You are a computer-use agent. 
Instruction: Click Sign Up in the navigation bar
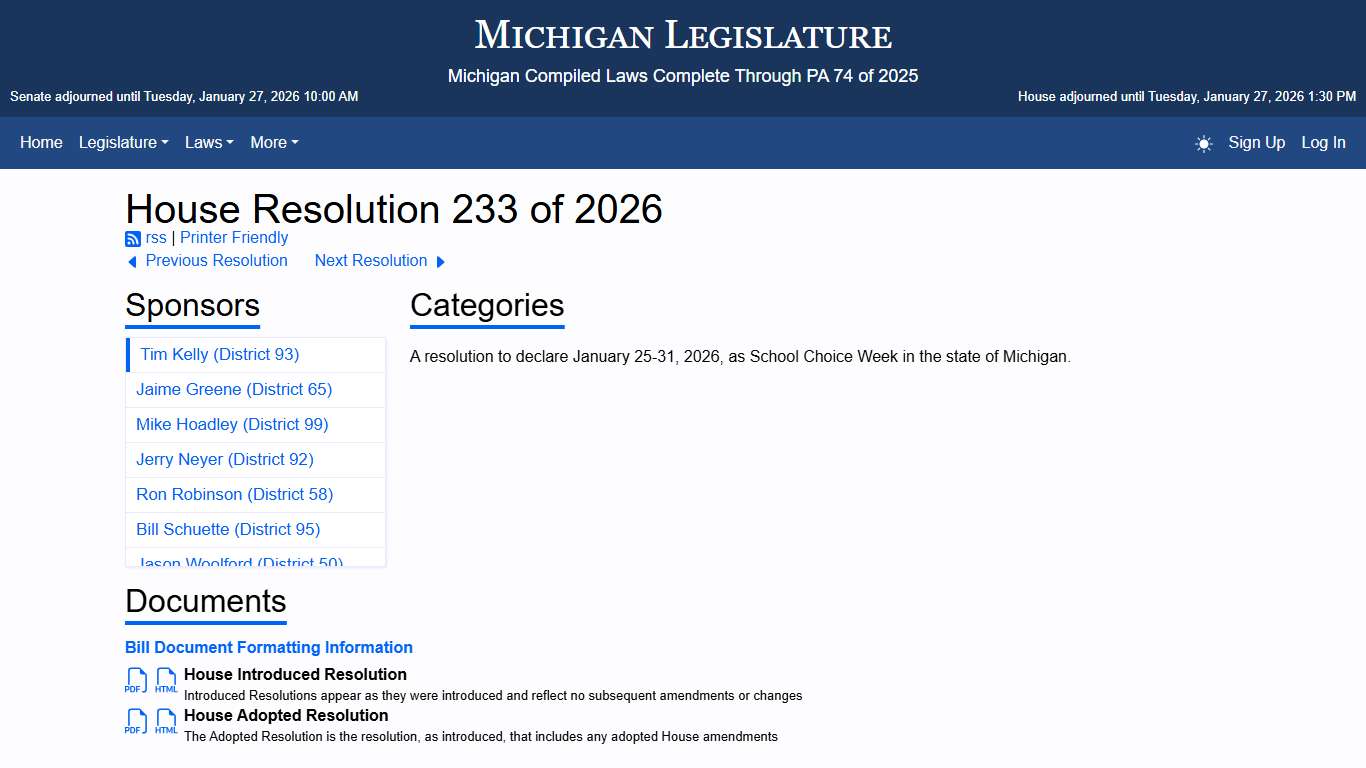coord(1256,143)
